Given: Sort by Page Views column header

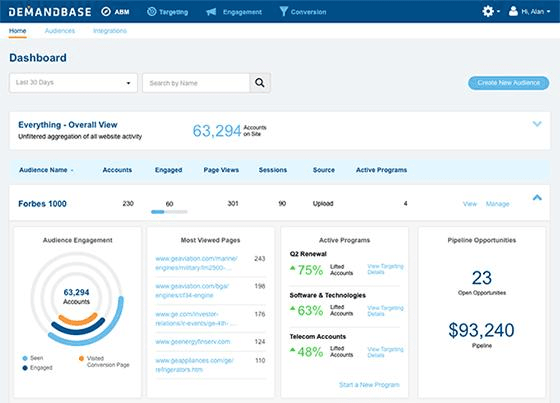Looking at the screenshot, I should pyautogui.click(x=221, y=170).
